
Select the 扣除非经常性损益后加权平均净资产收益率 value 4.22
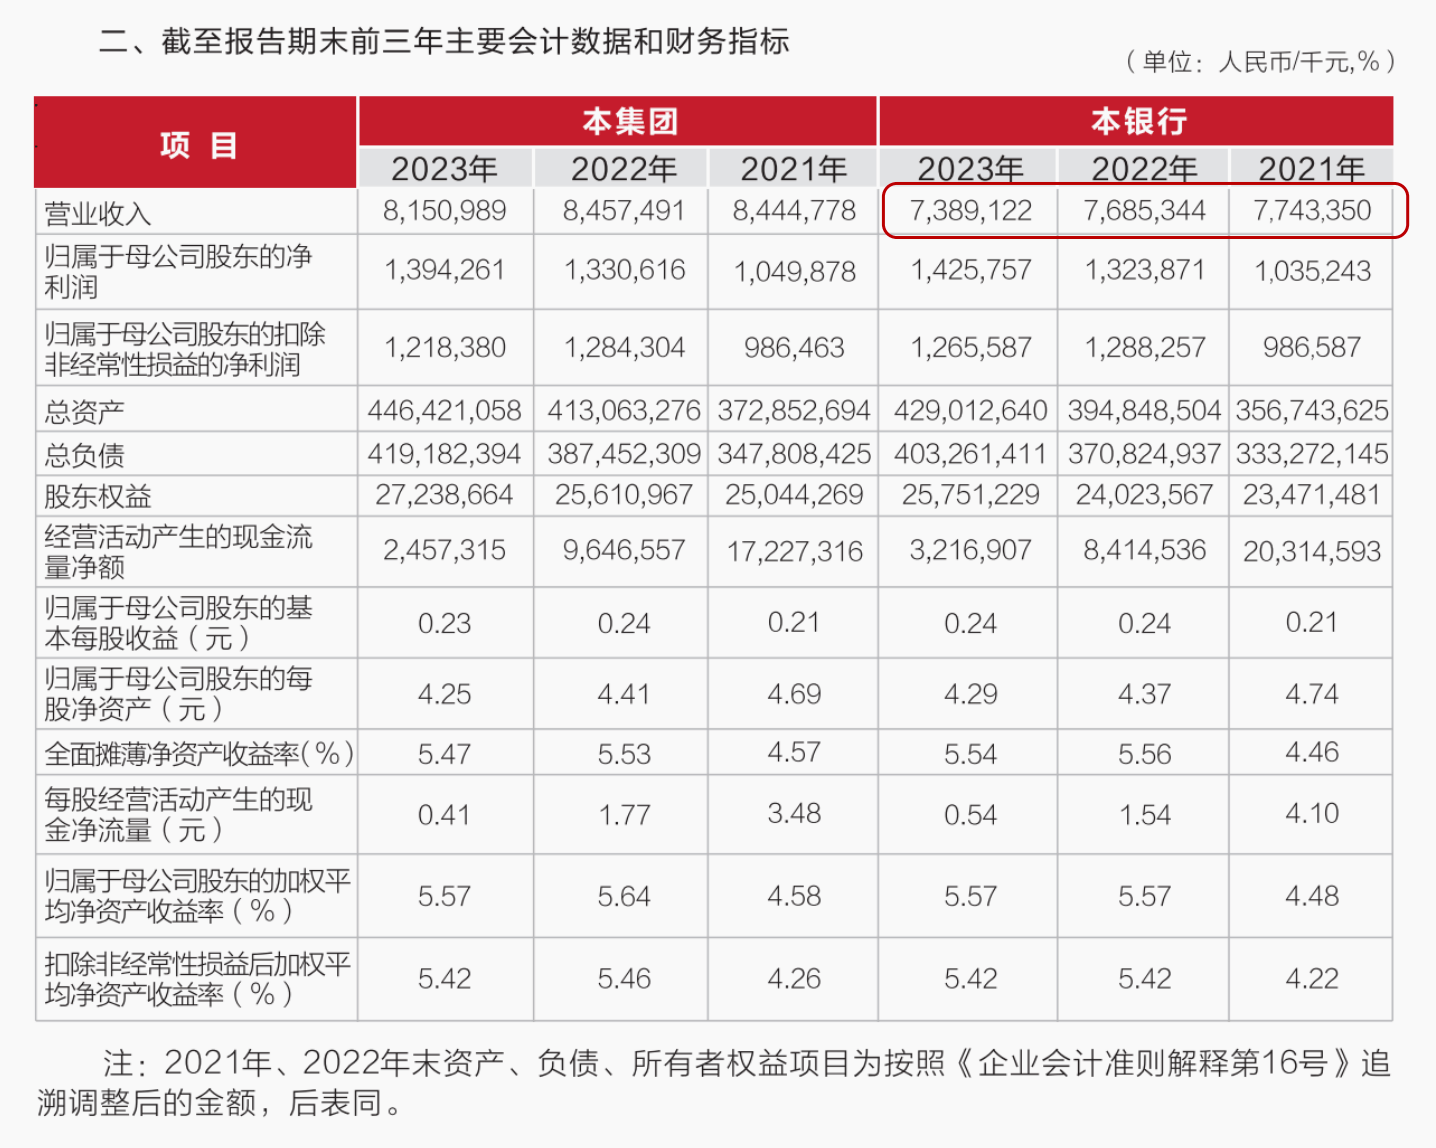[1312, 979]
